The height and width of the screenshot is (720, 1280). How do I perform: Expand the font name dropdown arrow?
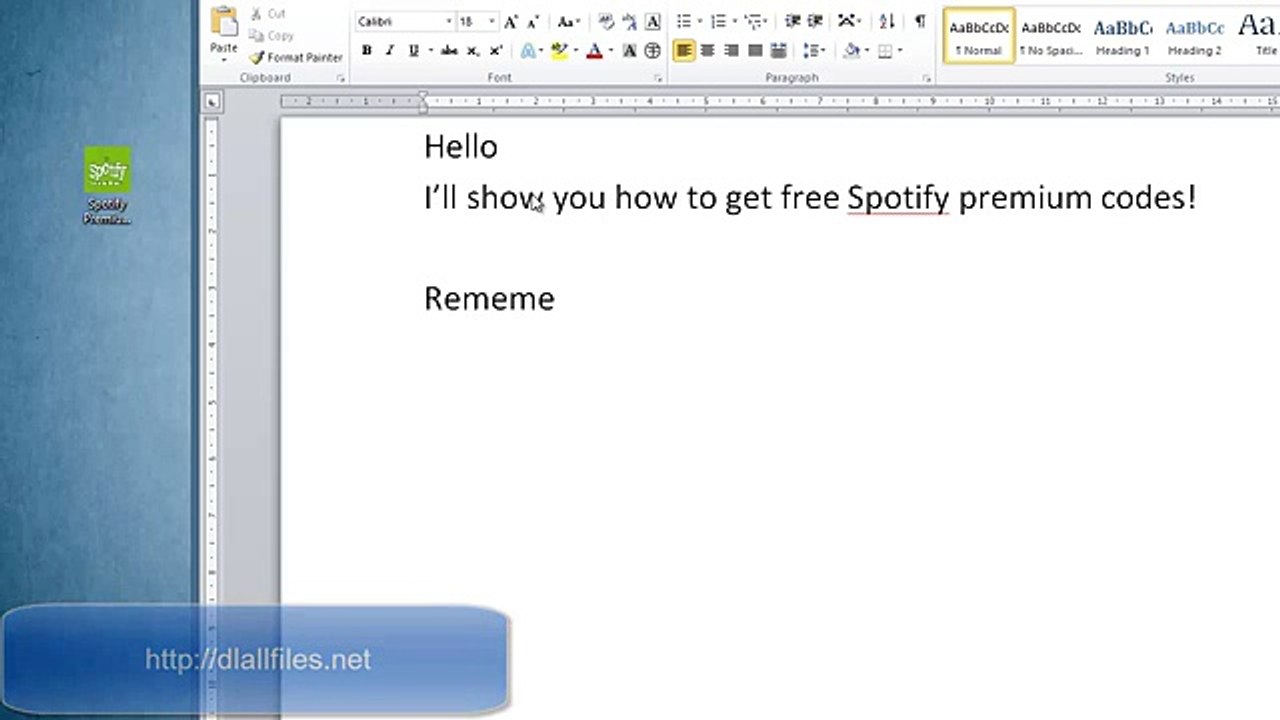point(449,21)
